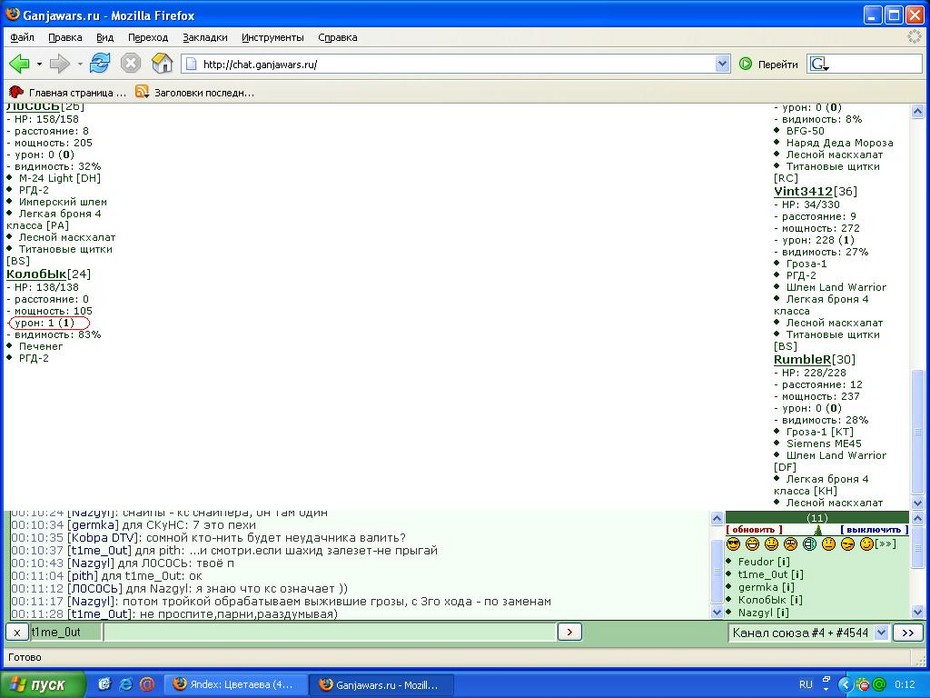The image size is (930, 698).
Task: Open the RU language indicator
Action: [805, 685]
